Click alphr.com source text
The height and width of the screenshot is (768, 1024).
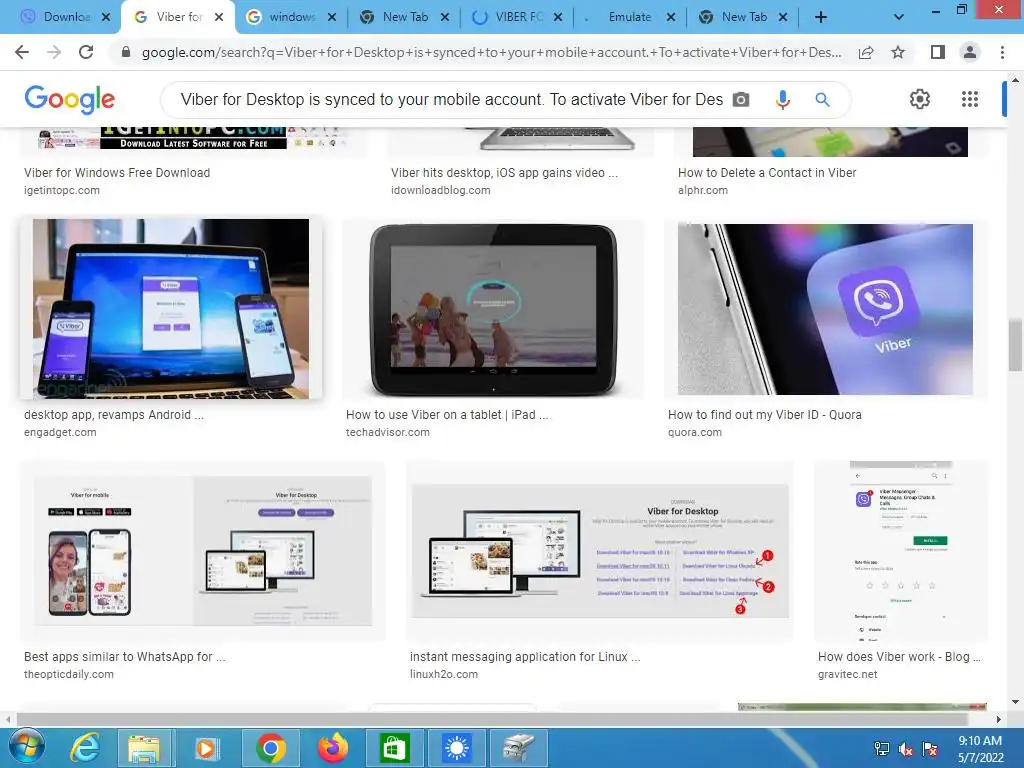pos(703,191)
